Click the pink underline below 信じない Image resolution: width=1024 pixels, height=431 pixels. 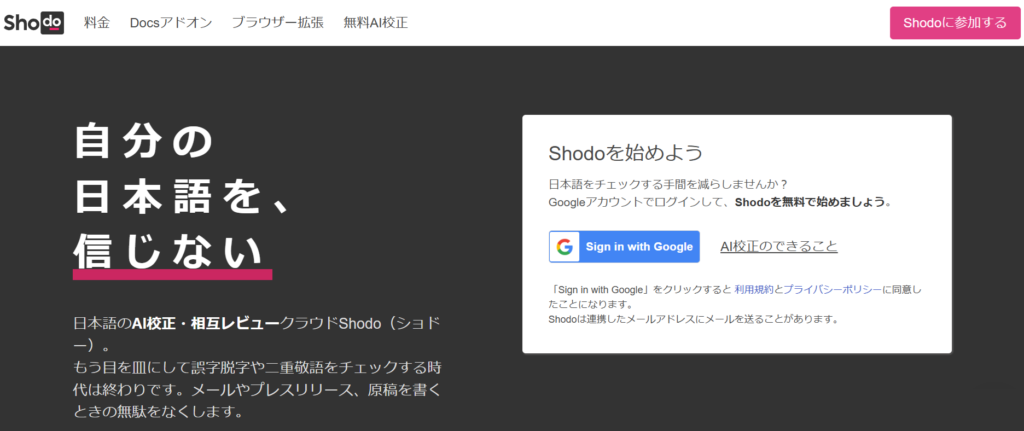(172, 273)
